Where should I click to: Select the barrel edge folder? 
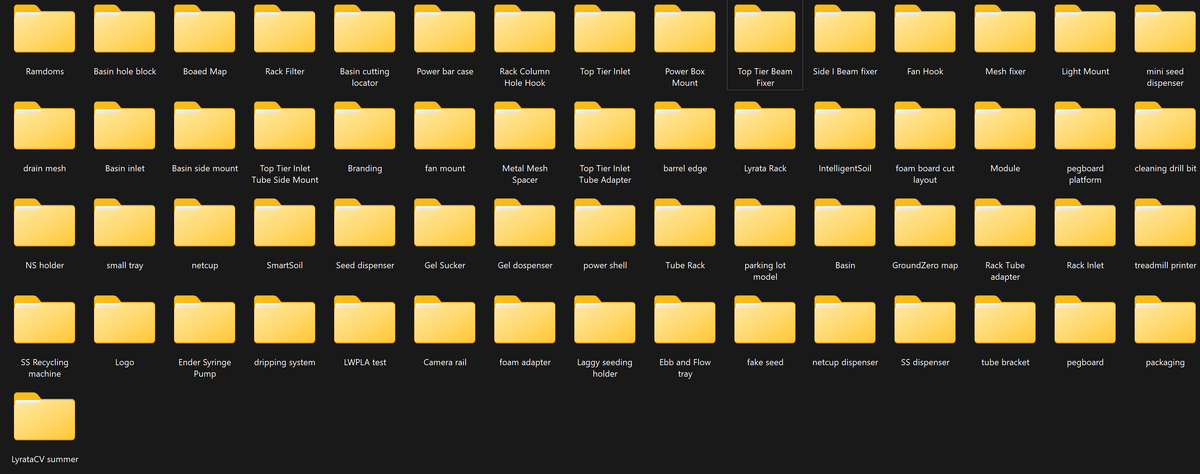point(685,125)
